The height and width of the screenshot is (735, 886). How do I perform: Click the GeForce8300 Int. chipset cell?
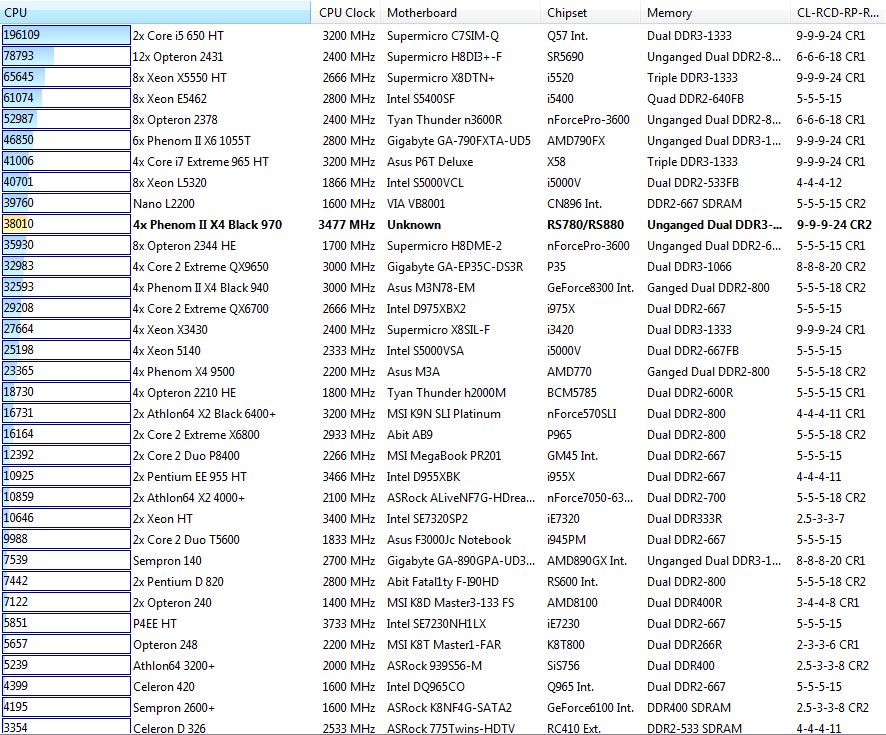point(590,288)
